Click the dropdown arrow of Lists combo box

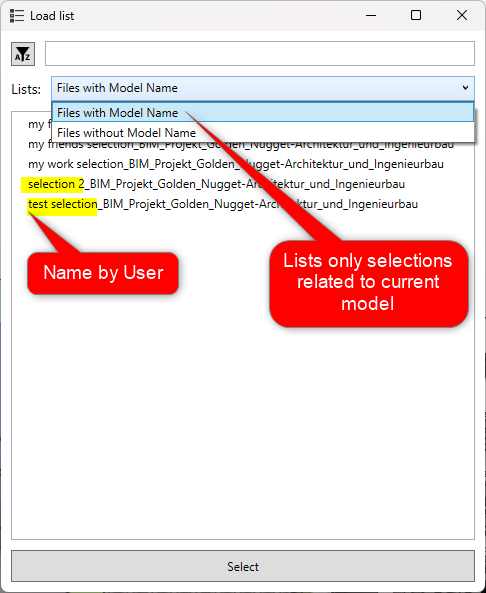pos(465,88)
